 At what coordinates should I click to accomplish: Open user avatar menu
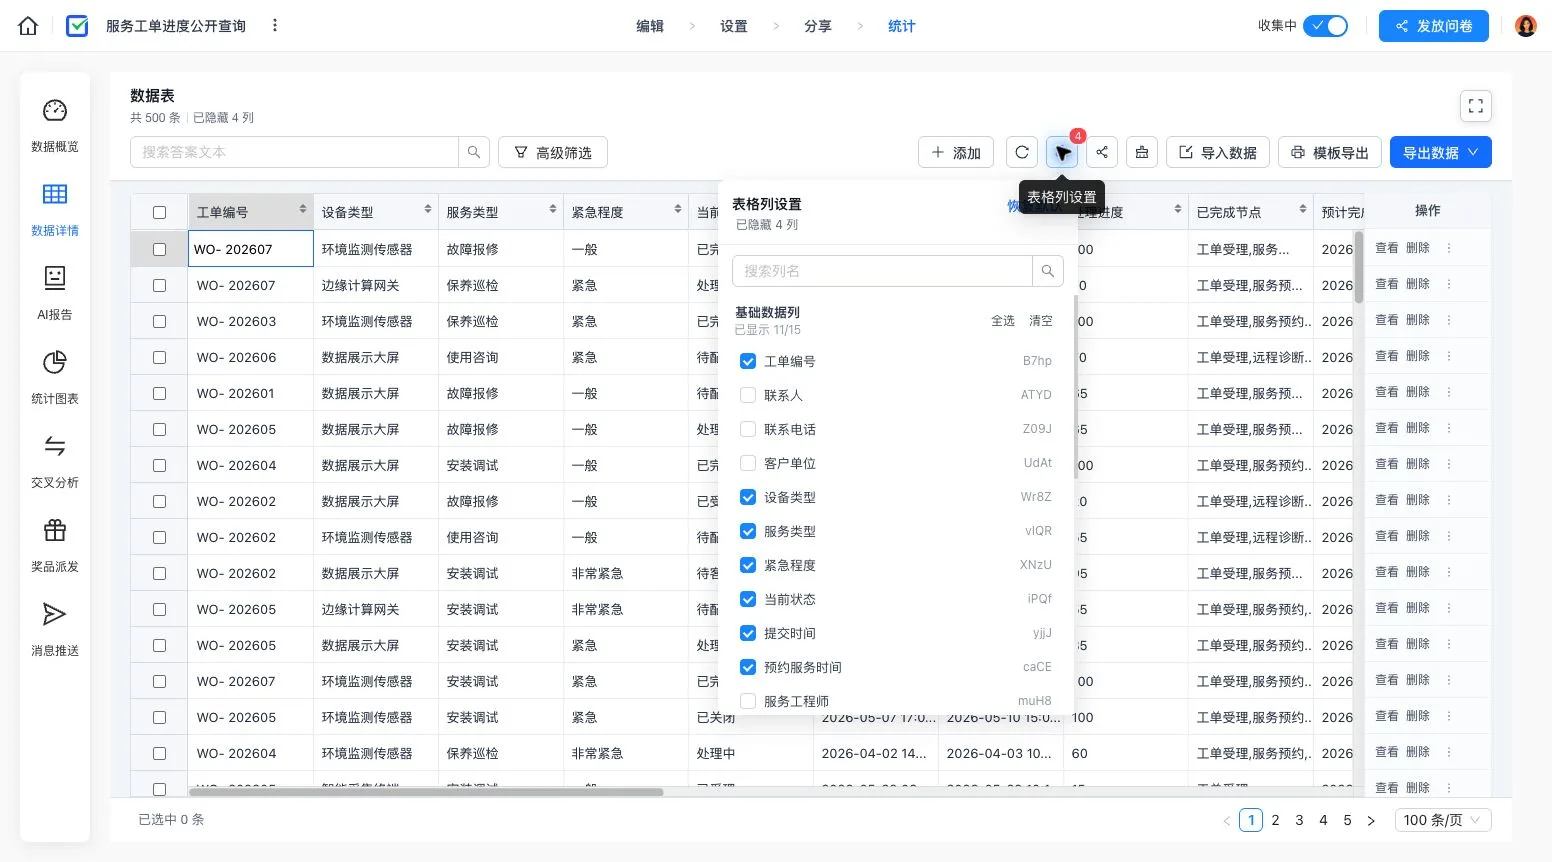[x=1526, y=26]
